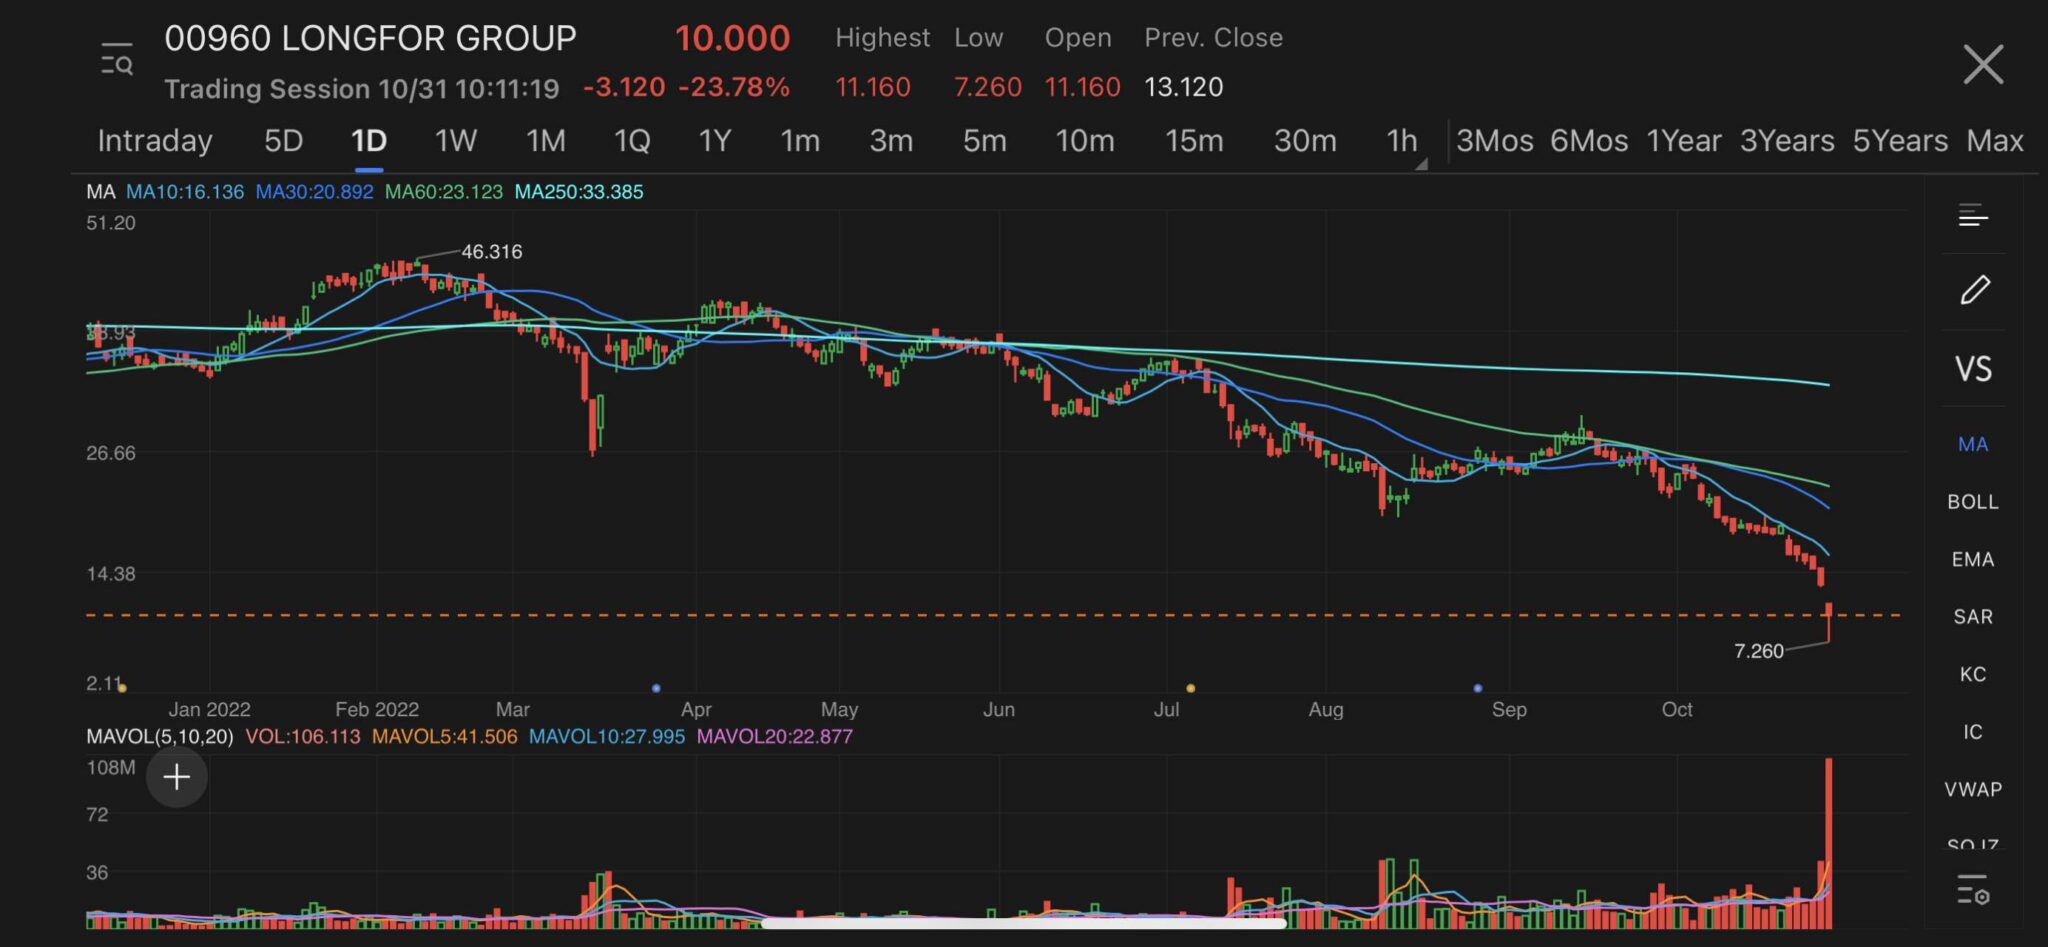Click the MAVOL(5,10,20) indicator label
The image size is (2048, 947).
[160, 737]
